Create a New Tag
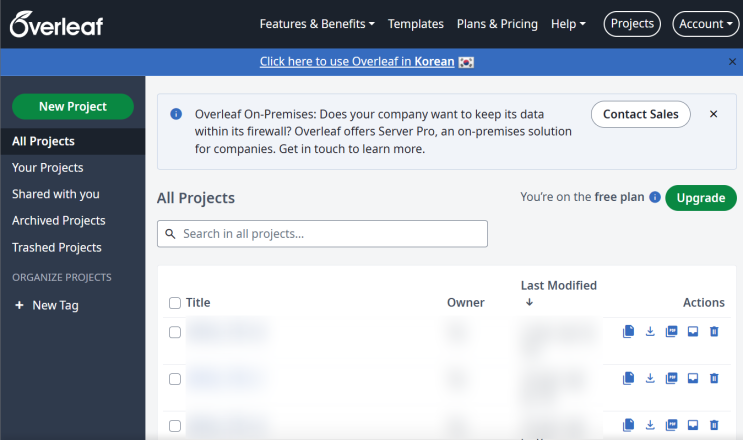743x440 pixels. tap(47, 305)
